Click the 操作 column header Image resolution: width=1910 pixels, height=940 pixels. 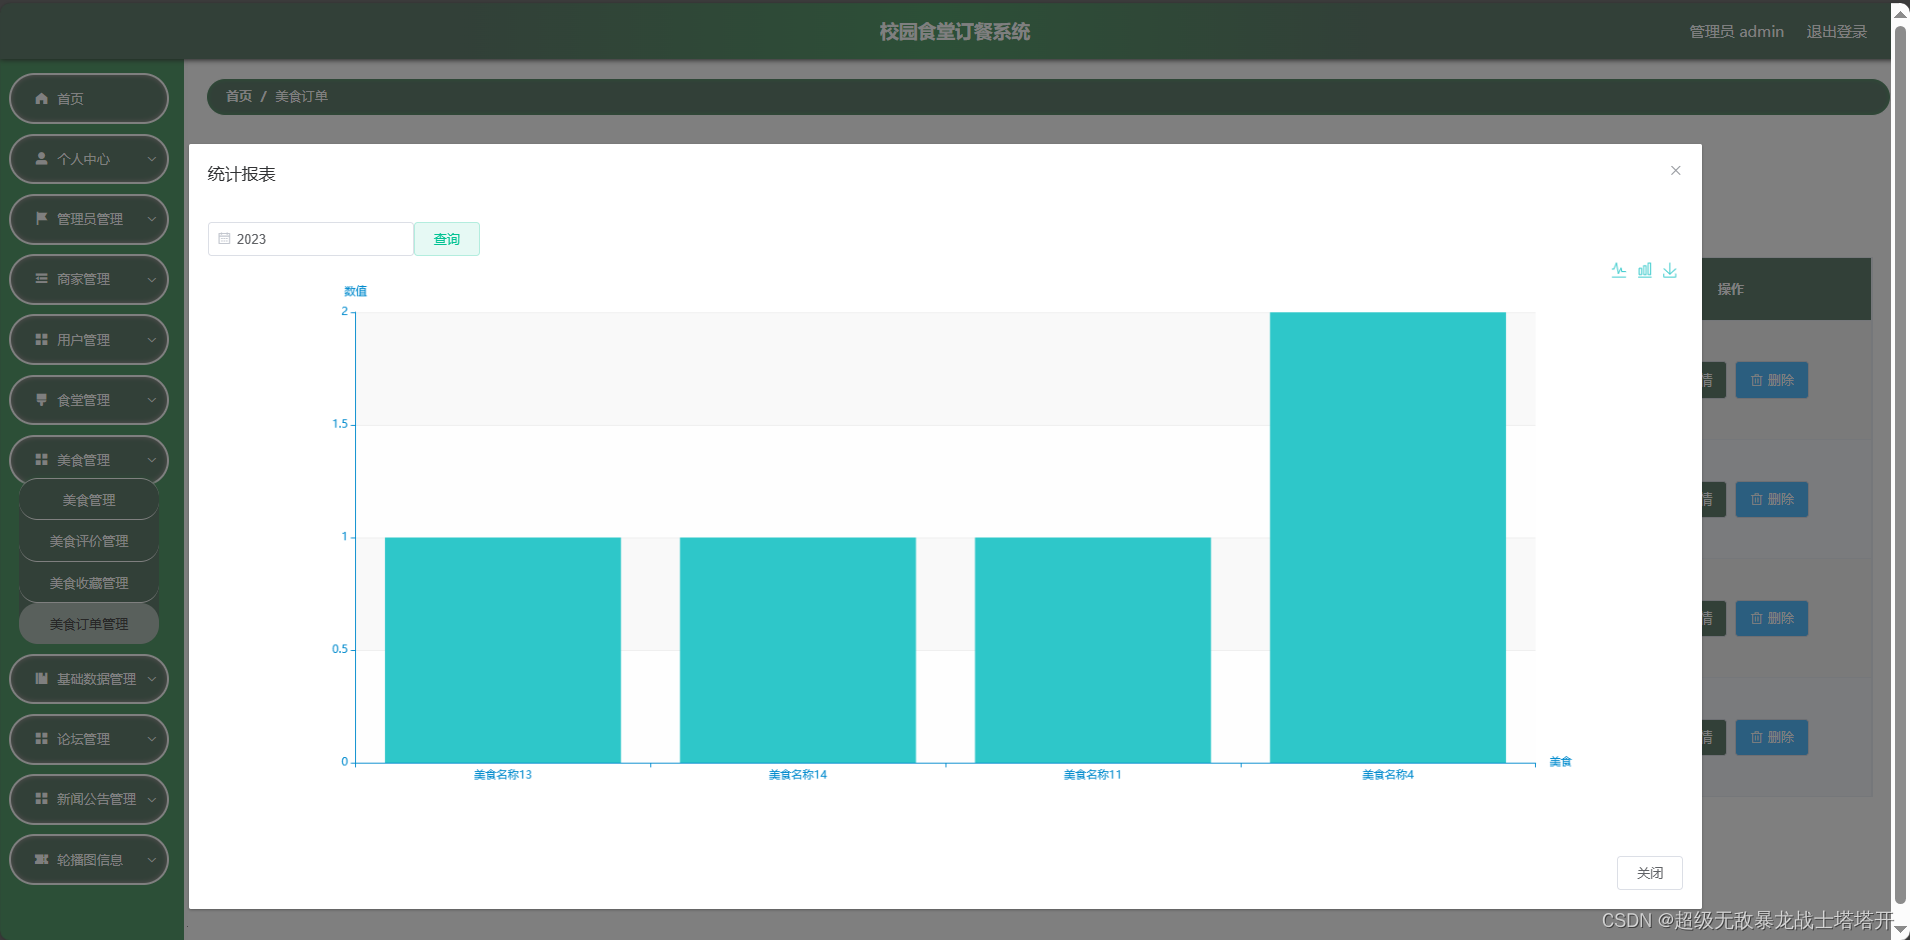tap(1730, 289)
